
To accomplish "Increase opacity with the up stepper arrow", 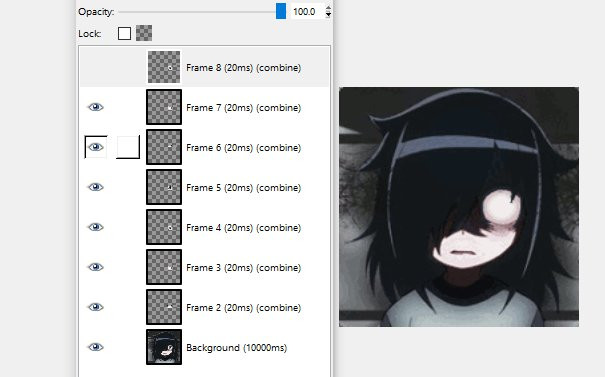I will [x=328, y=8].
